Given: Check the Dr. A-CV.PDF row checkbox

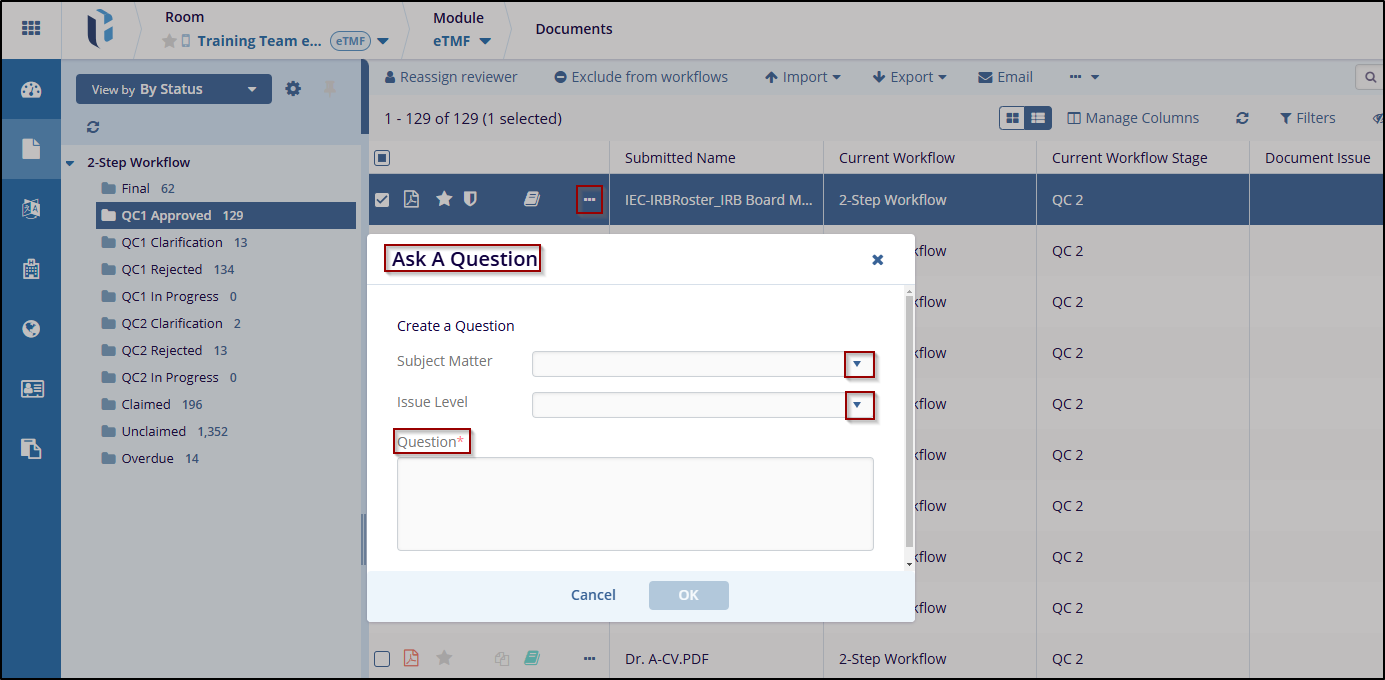Looking at the screenshot, I should (x=382, y=659).
